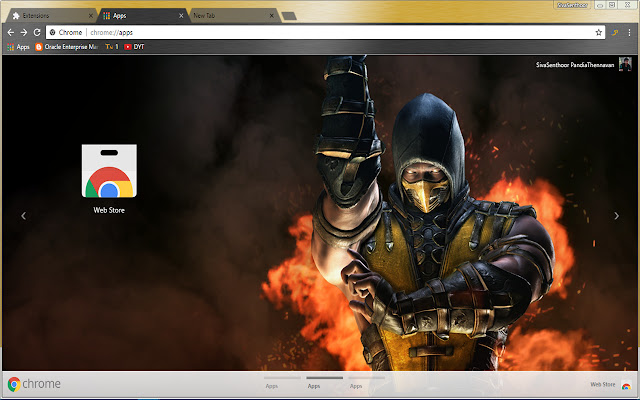Screen dimensions: 640x400
Task: Click the chrome logo in the bottom bar
Action: click(x=34, y=384)
